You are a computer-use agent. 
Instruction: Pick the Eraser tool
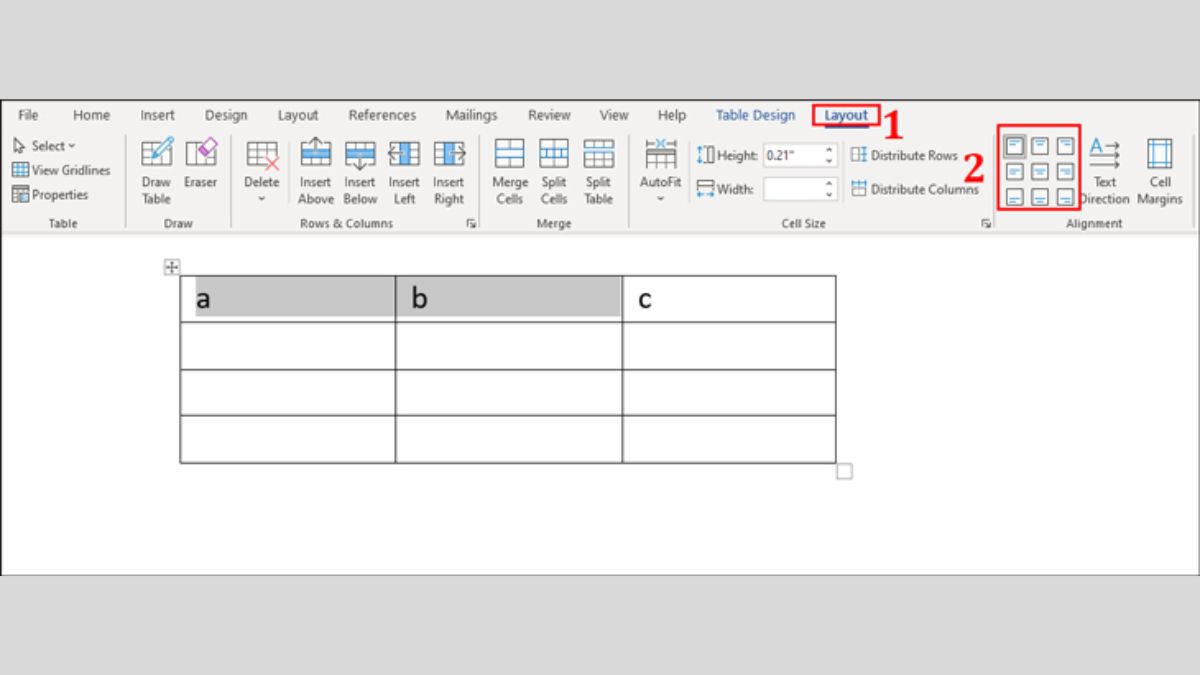coord(200,168)
